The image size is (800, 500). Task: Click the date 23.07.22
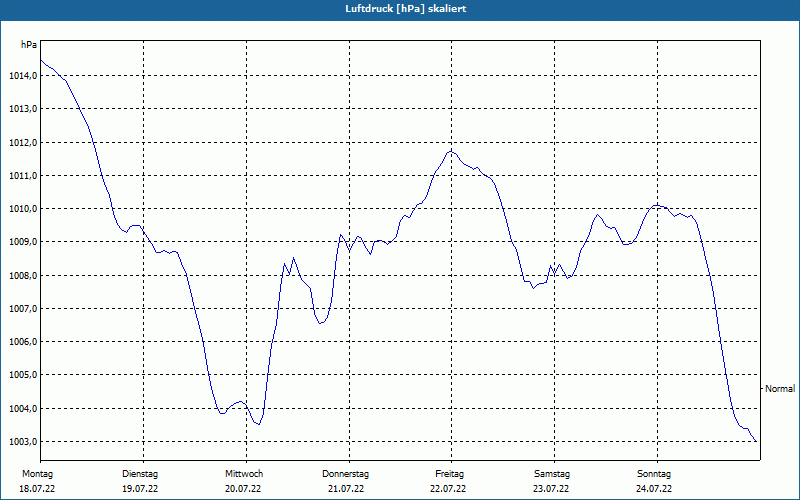tap(552, 489)
